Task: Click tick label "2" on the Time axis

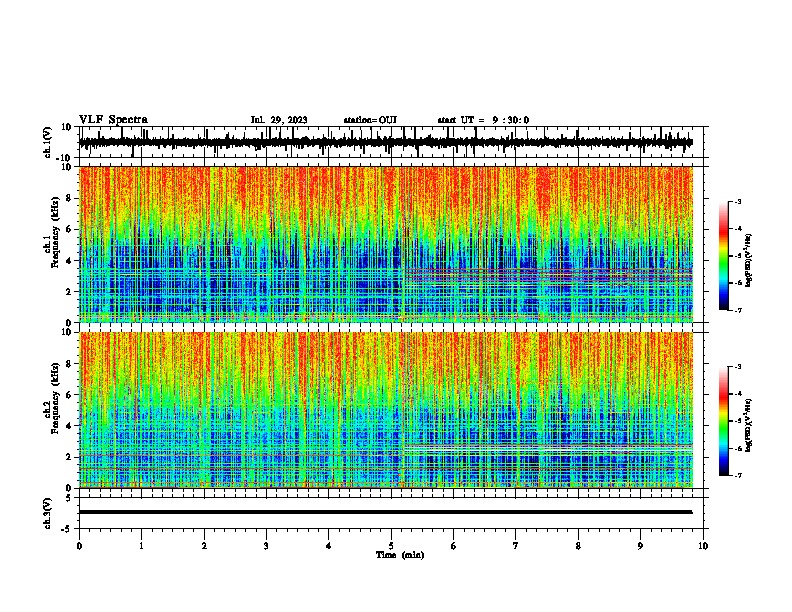Action: 204,546
